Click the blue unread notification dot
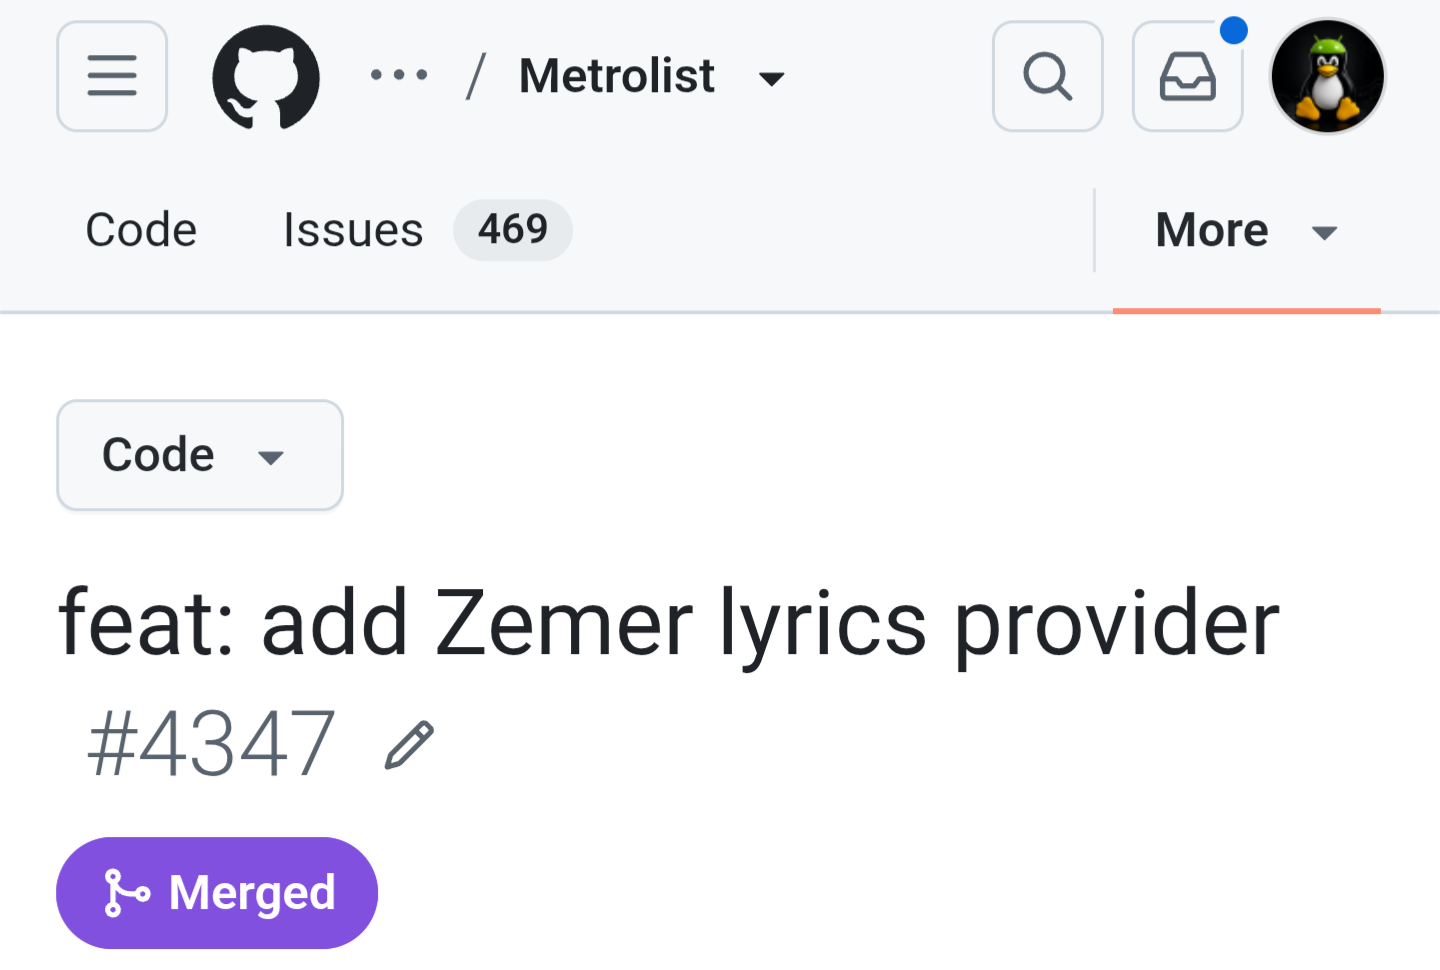 pyautogui.click(x=1234, y=30)
